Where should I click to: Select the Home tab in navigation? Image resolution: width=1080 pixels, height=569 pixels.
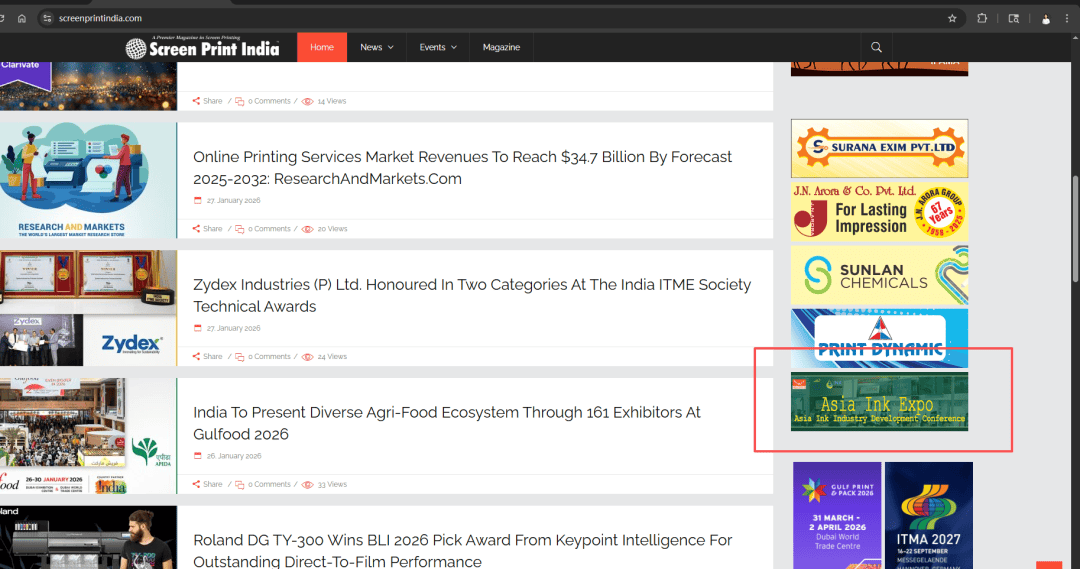322,47
